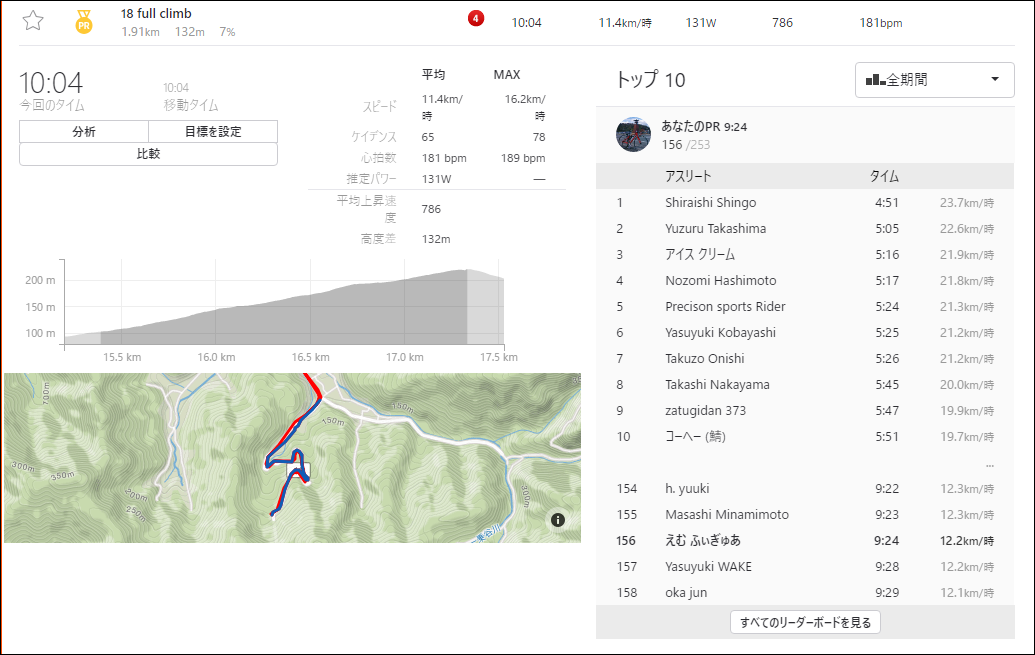Click the large 10:04 今回のタイム value

coord(51,83)
